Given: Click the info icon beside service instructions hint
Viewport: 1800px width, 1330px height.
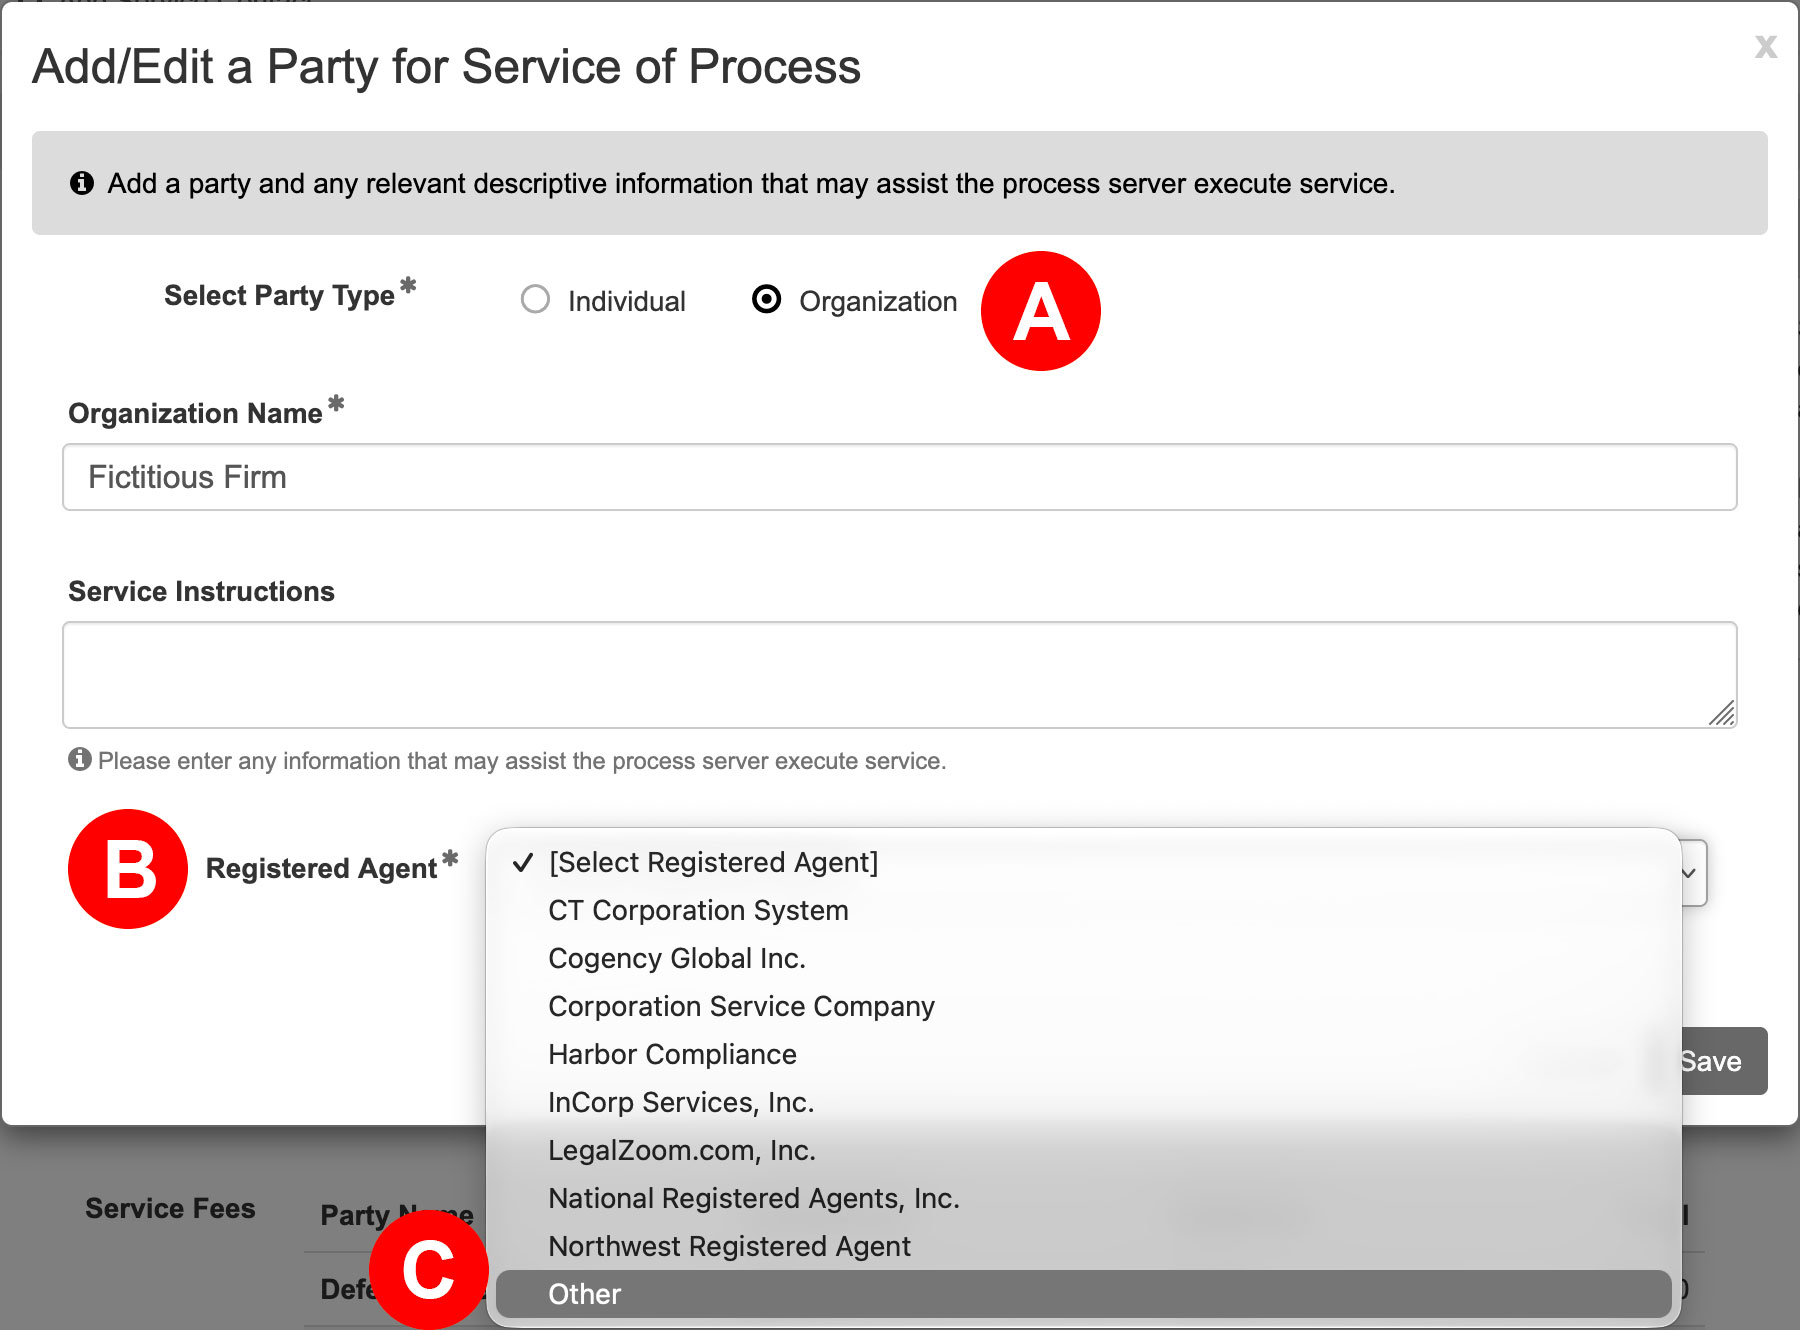Looking at the screenshot, I should pos(80,759).
